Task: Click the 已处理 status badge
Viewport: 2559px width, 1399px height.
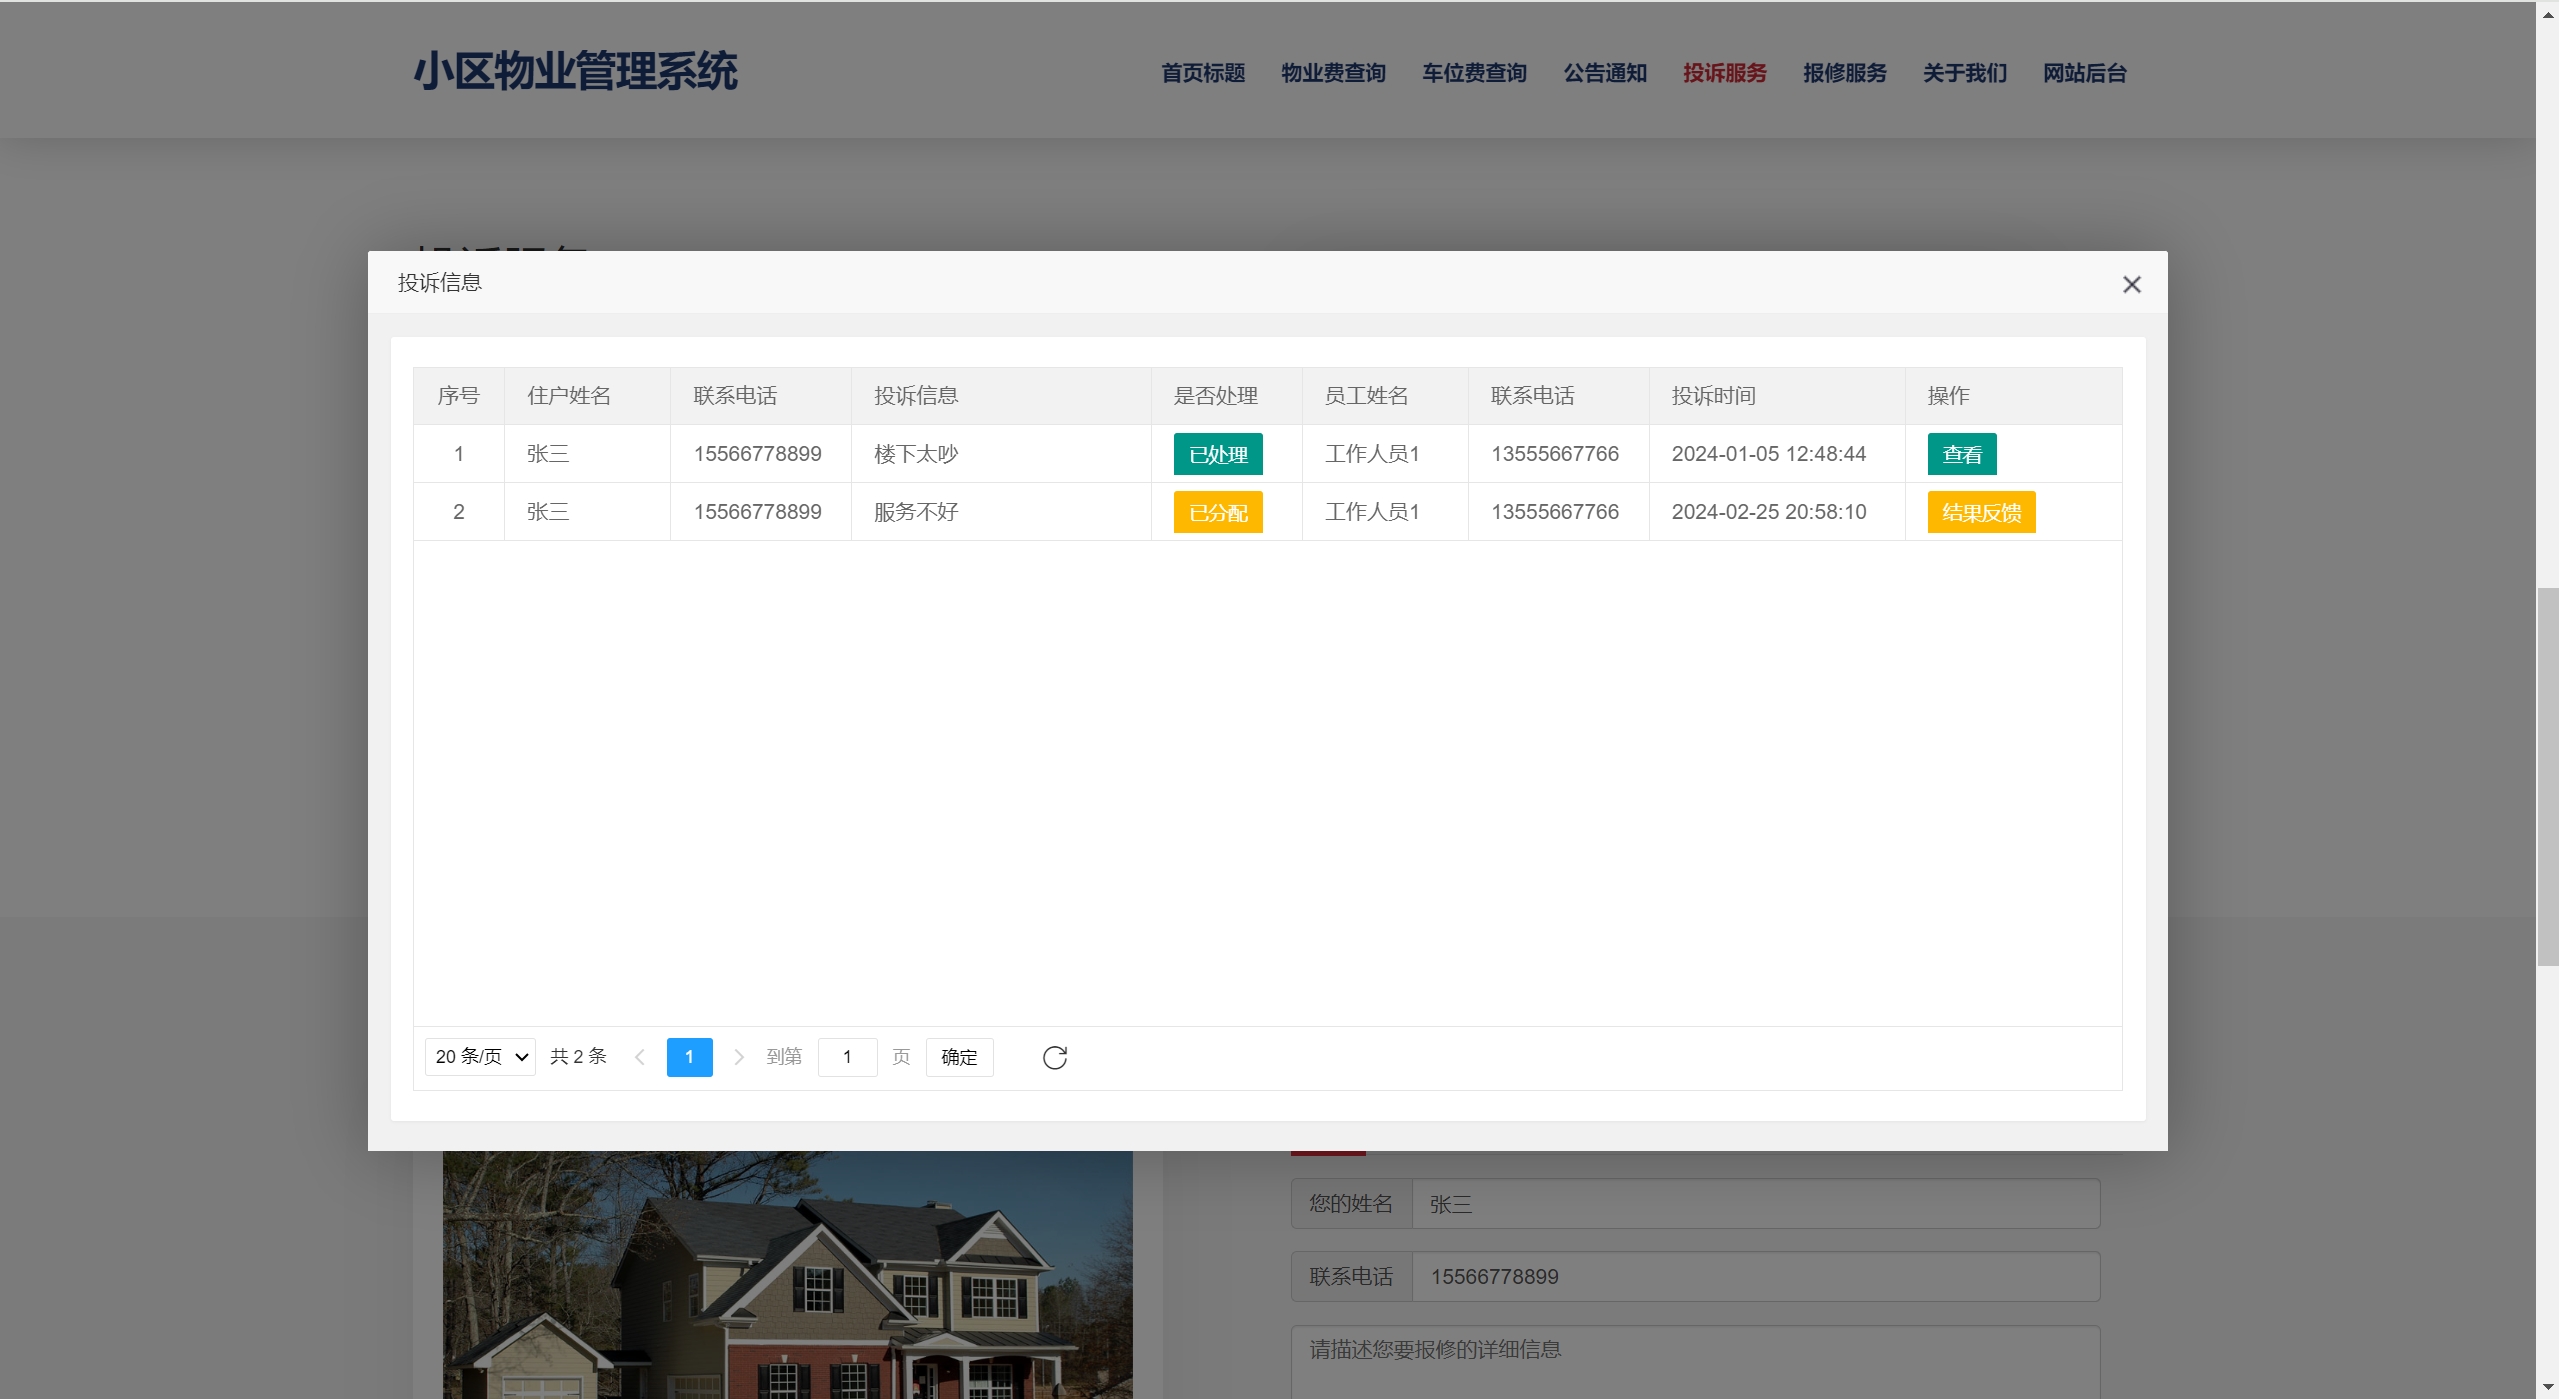Action: (1217, 454)
